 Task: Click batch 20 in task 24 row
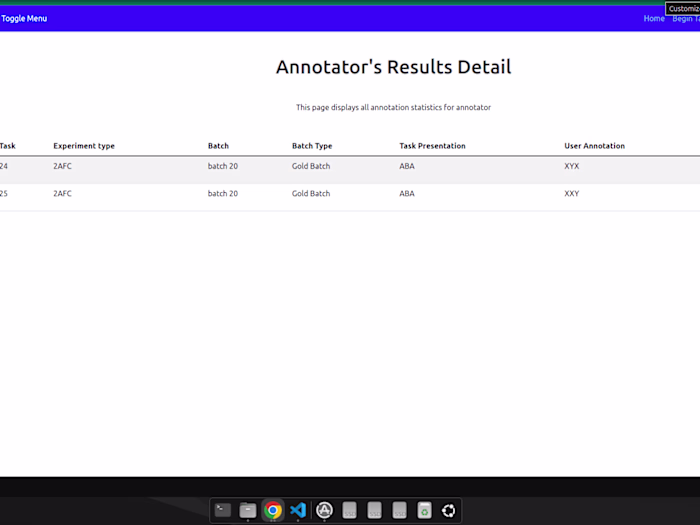point(223,166)
